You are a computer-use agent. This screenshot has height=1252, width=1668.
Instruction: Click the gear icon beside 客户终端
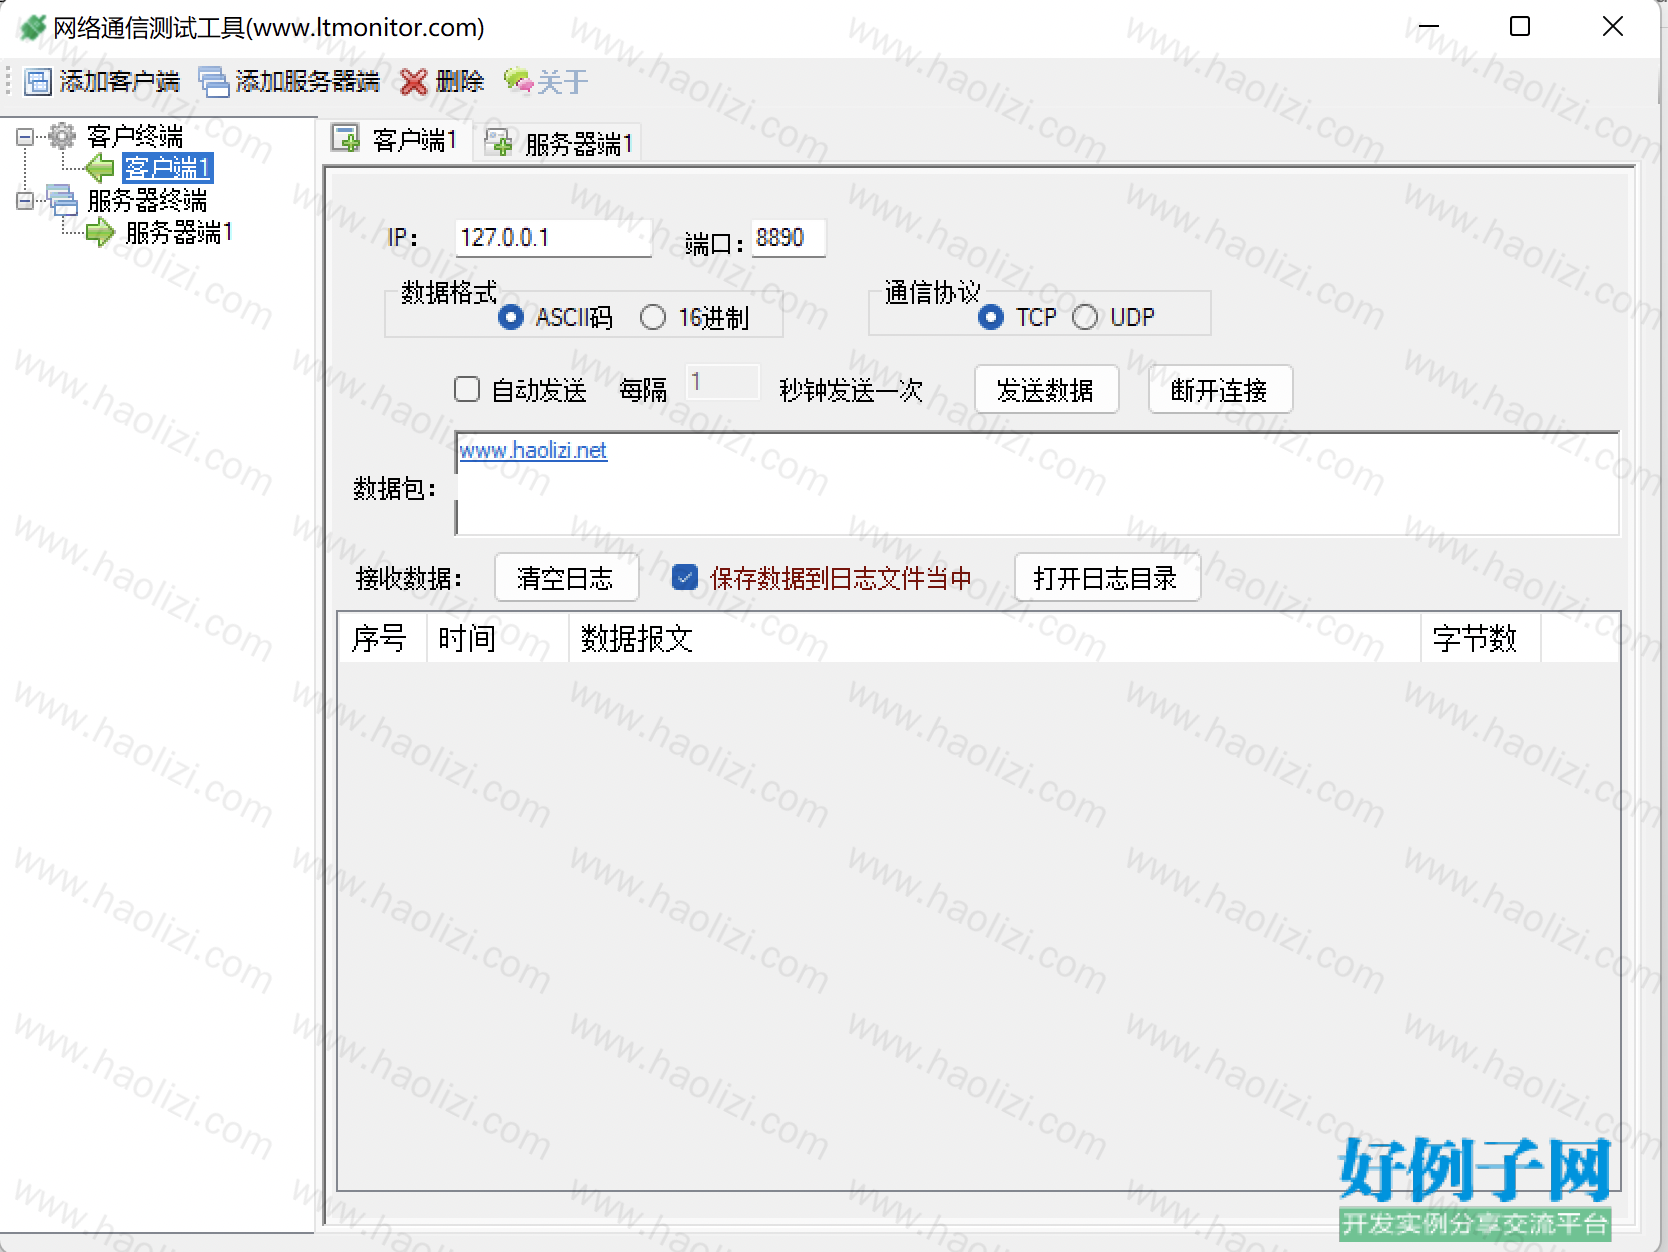click(x=62, y=135)
